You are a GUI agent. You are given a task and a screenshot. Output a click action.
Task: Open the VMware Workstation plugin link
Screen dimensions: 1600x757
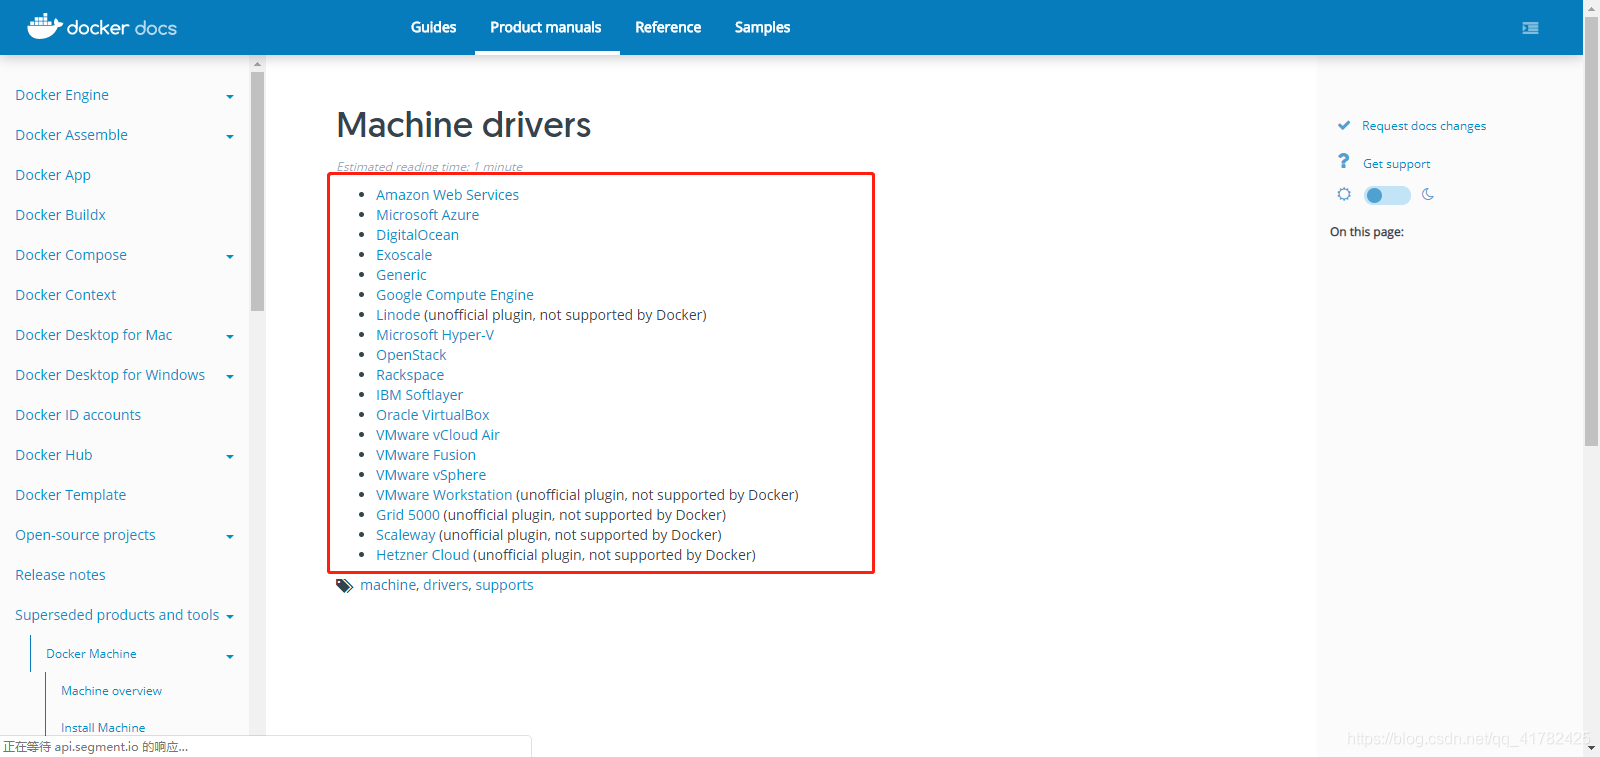coord(444,495)
